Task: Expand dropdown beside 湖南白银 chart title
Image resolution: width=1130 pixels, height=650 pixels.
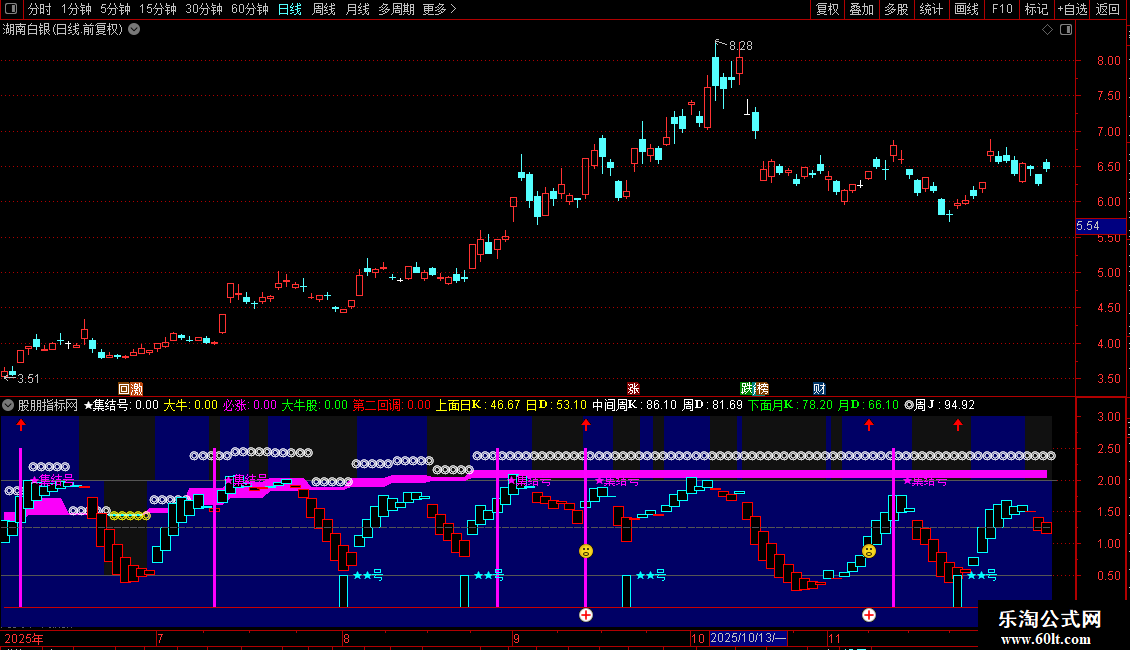Action: tap(134, 29)
